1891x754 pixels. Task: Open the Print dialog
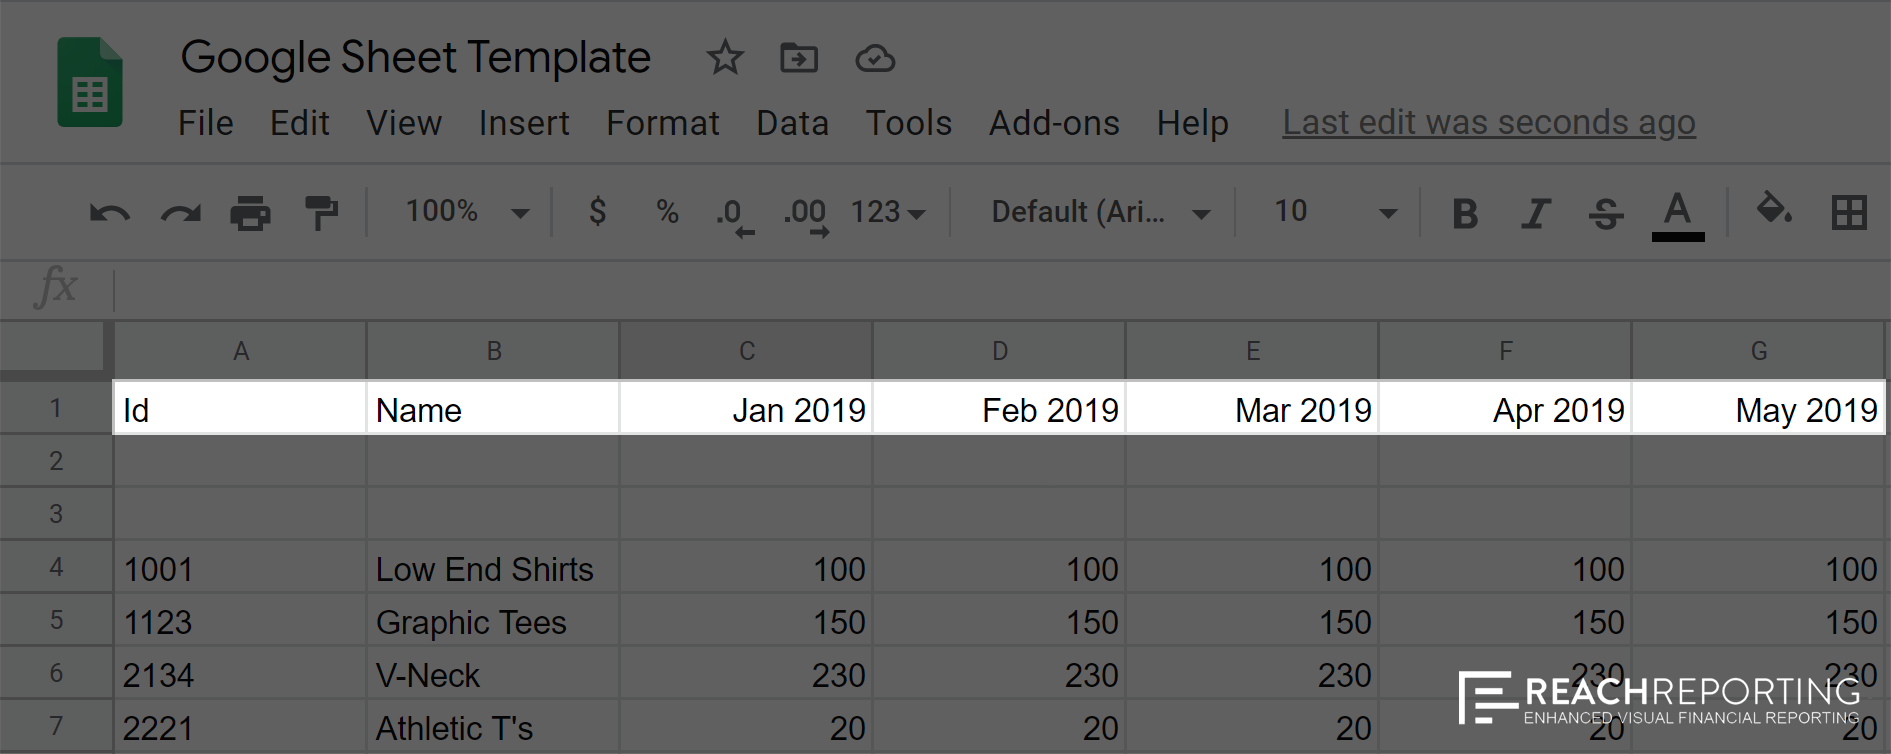tap(252, 212)
